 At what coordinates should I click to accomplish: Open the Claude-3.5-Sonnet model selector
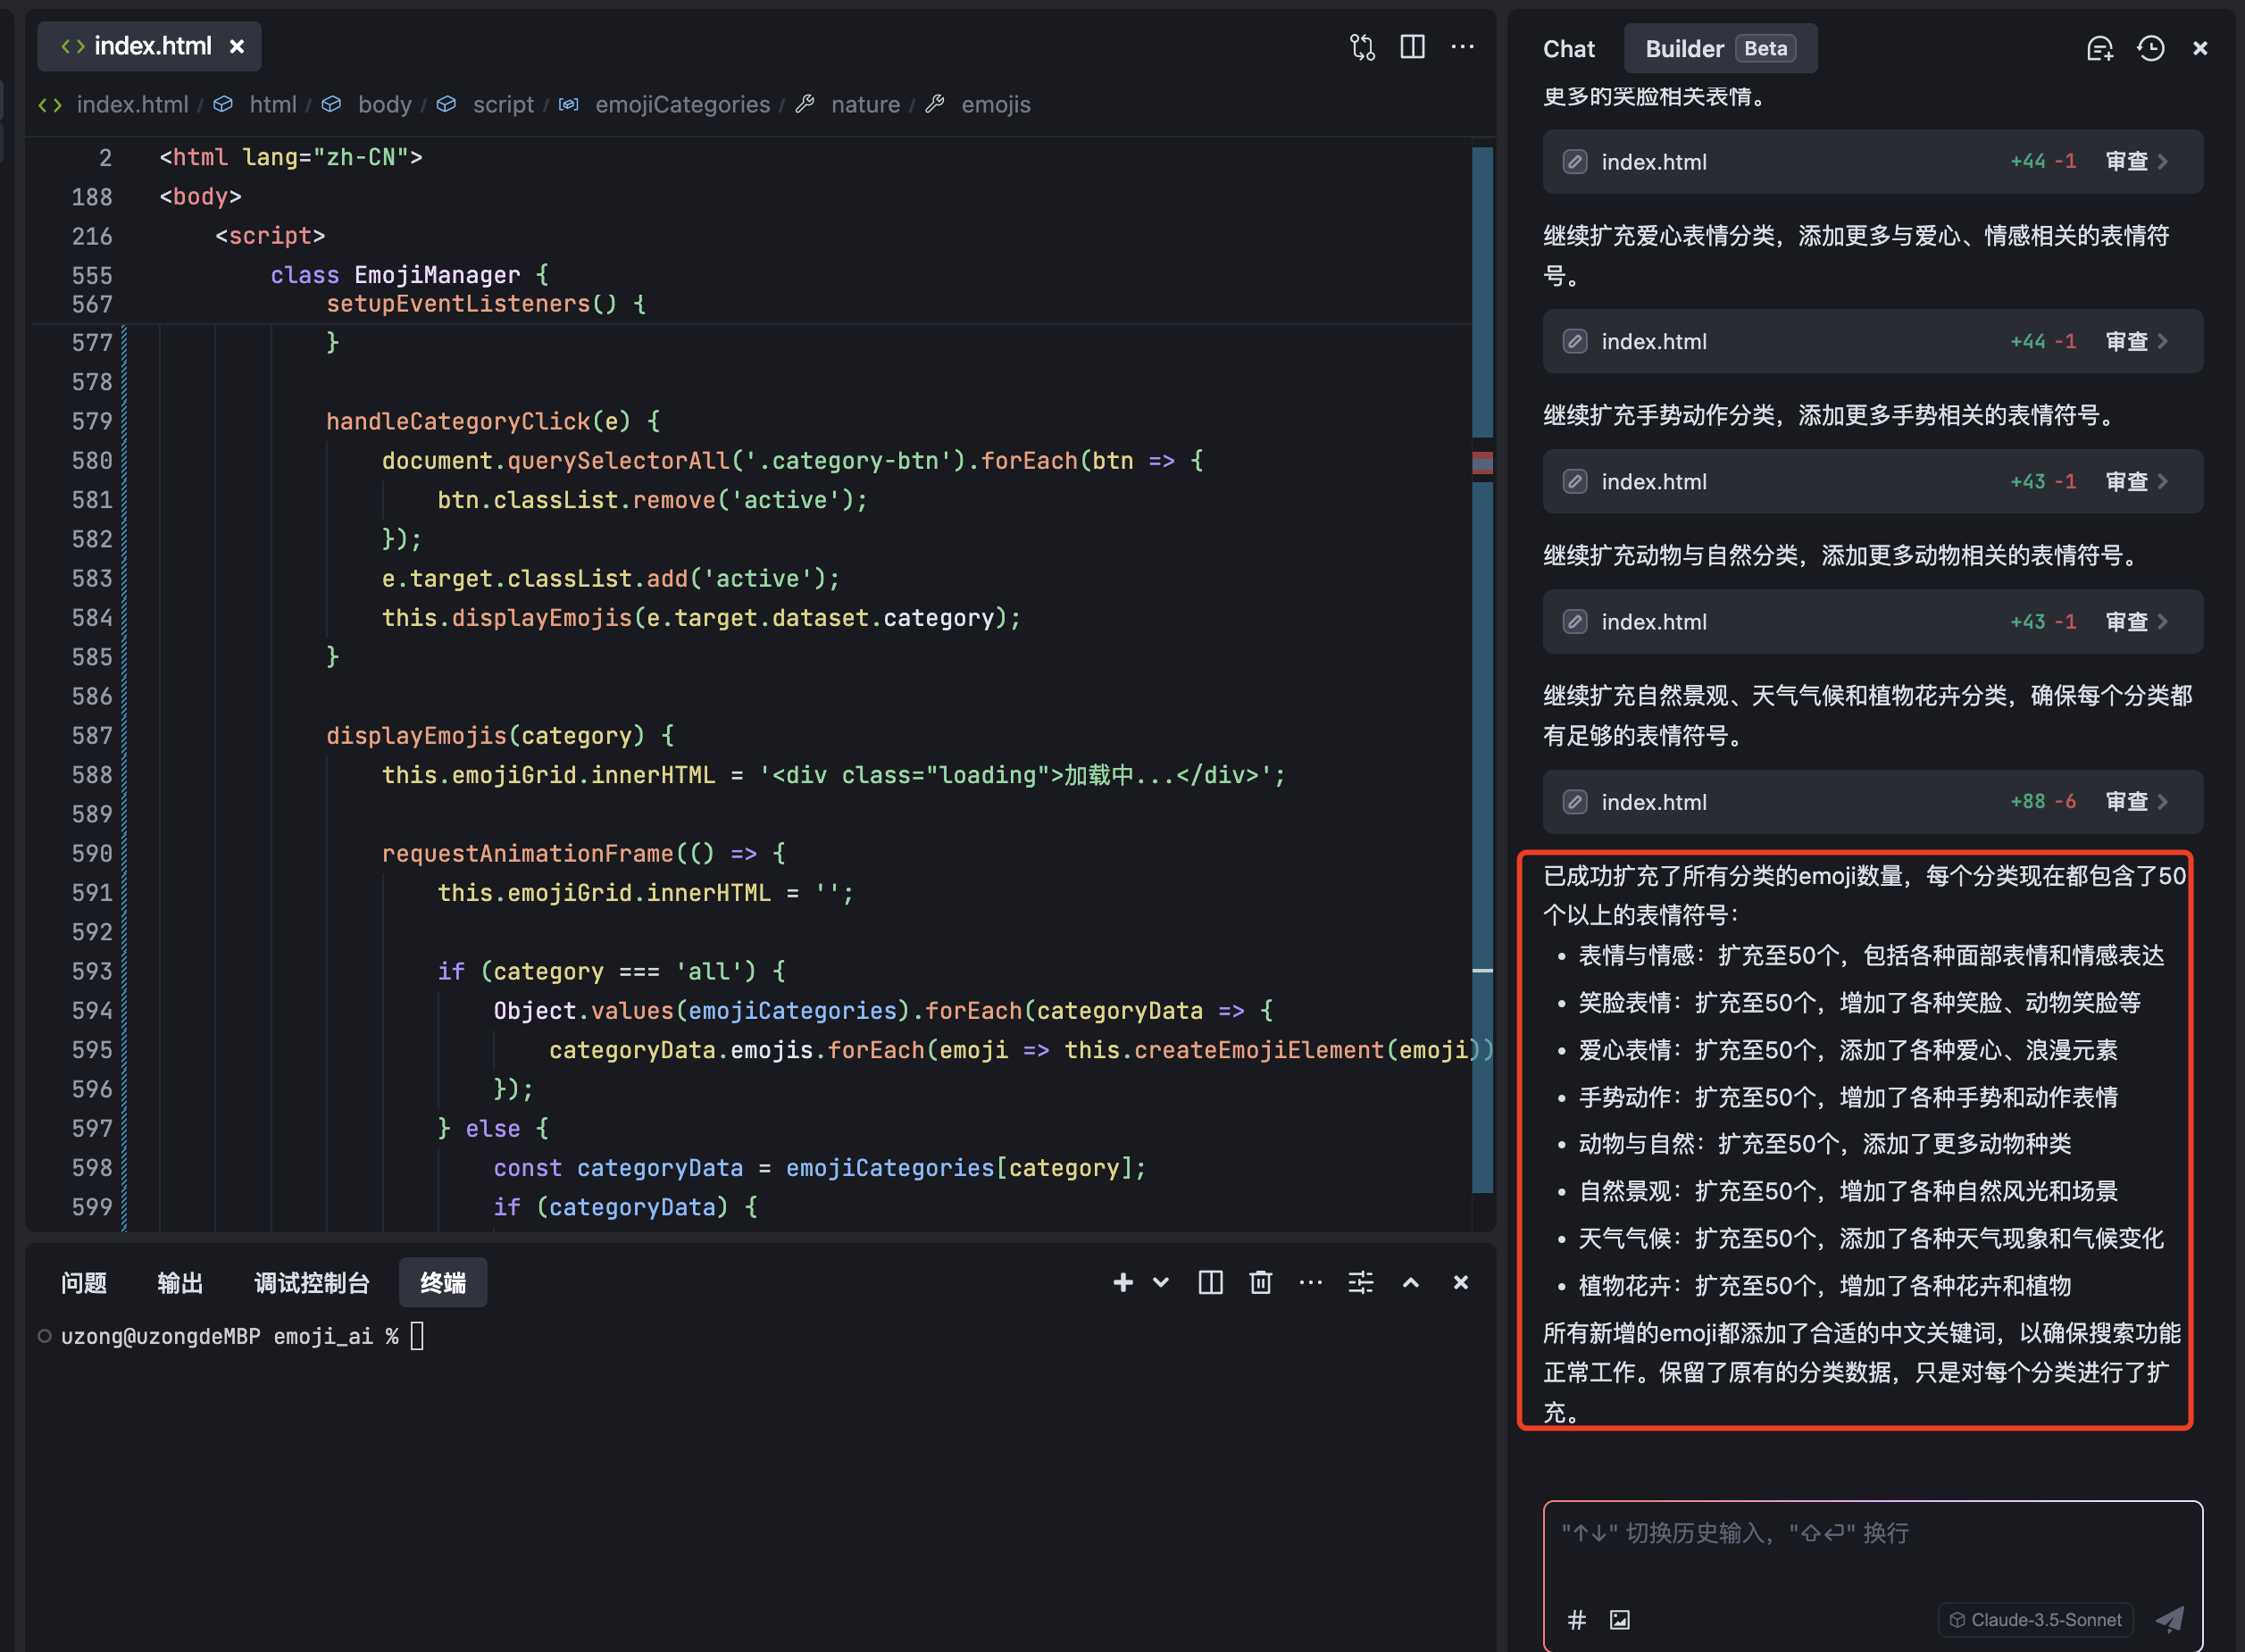click(x=2035, y=1619)
